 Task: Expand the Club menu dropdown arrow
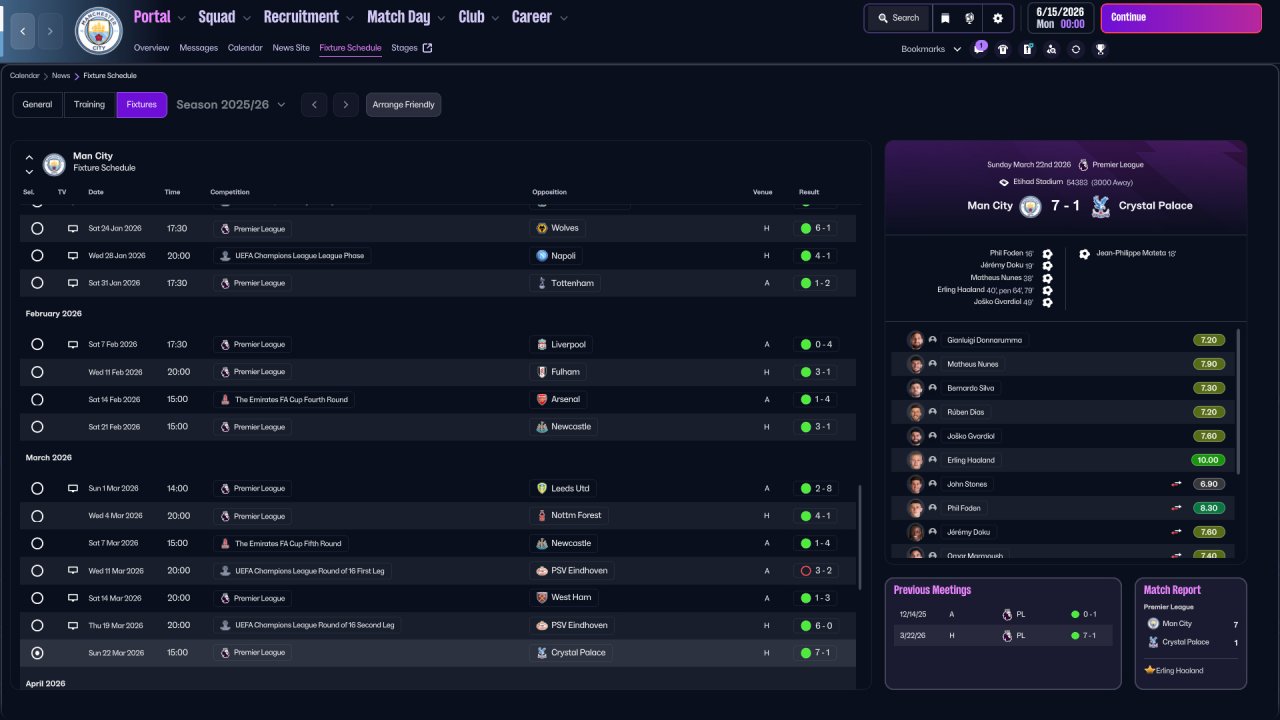point(494,18)
